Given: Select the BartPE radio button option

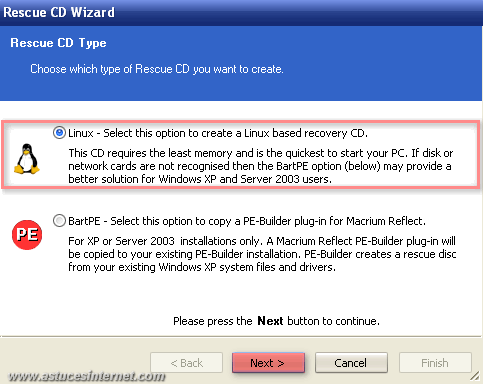Looking at the screenshot, I should [59, 221].
